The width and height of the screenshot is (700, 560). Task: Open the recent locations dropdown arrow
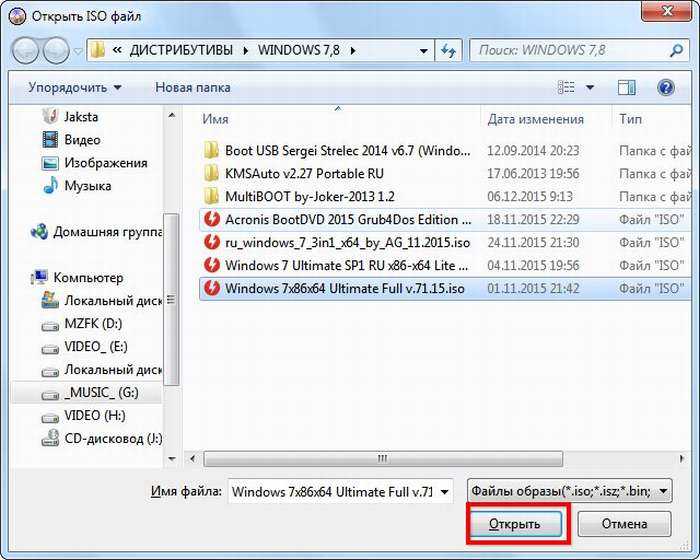click(78, 51)
